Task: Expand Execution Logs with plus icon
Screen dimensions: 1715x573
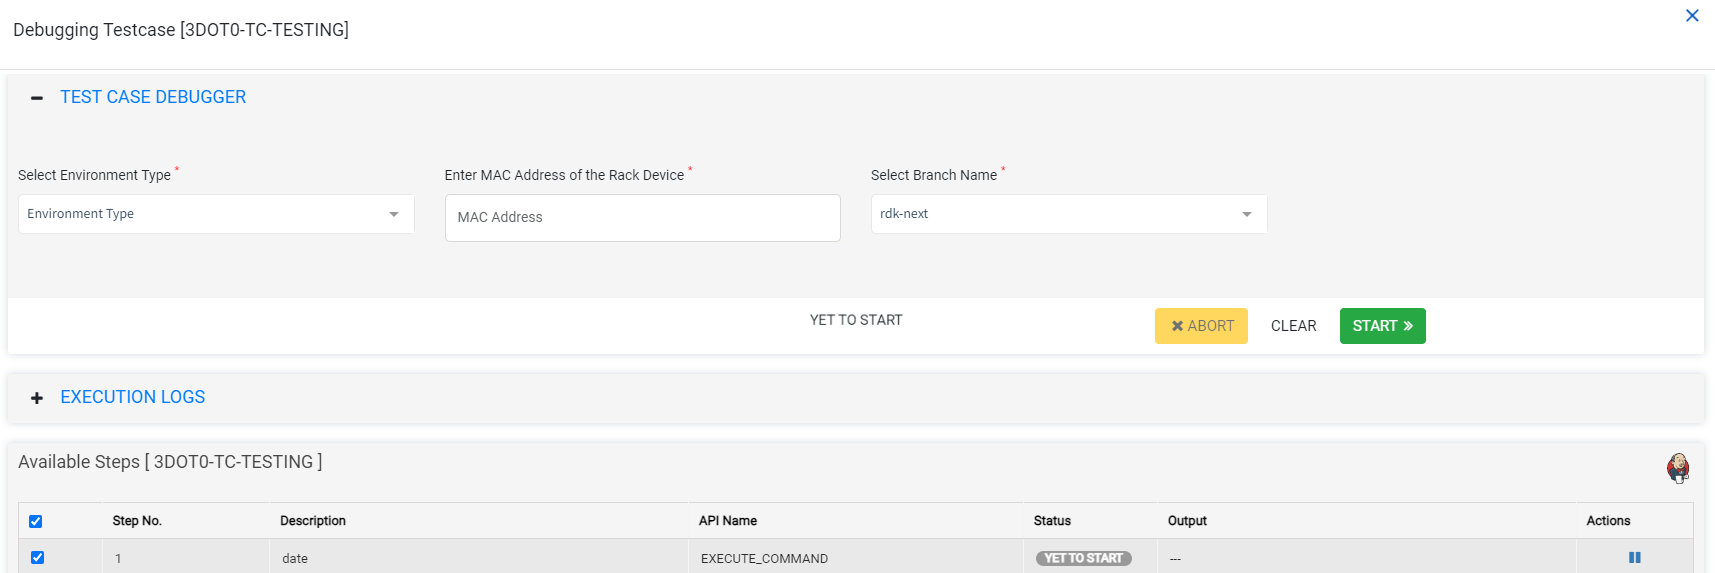Action: pos(37,398)
